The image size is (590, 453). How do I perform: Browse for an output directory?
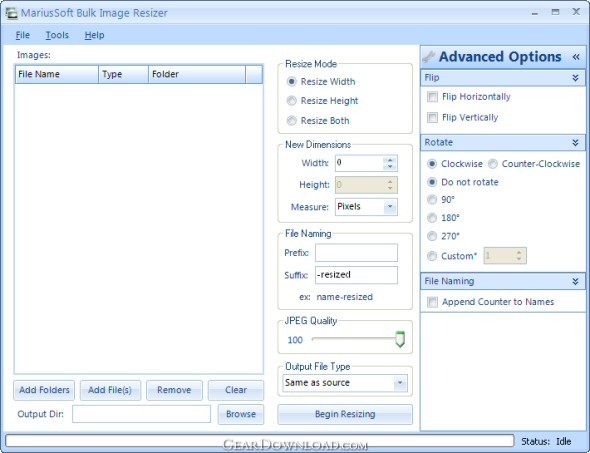(x=241, y=414)
